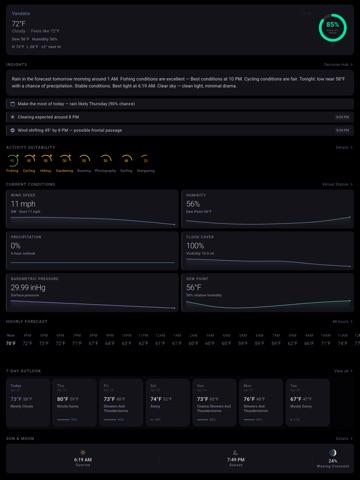
Task: Open the All hours forecast link
Action: pyautogui.click(x=342, y=322)
